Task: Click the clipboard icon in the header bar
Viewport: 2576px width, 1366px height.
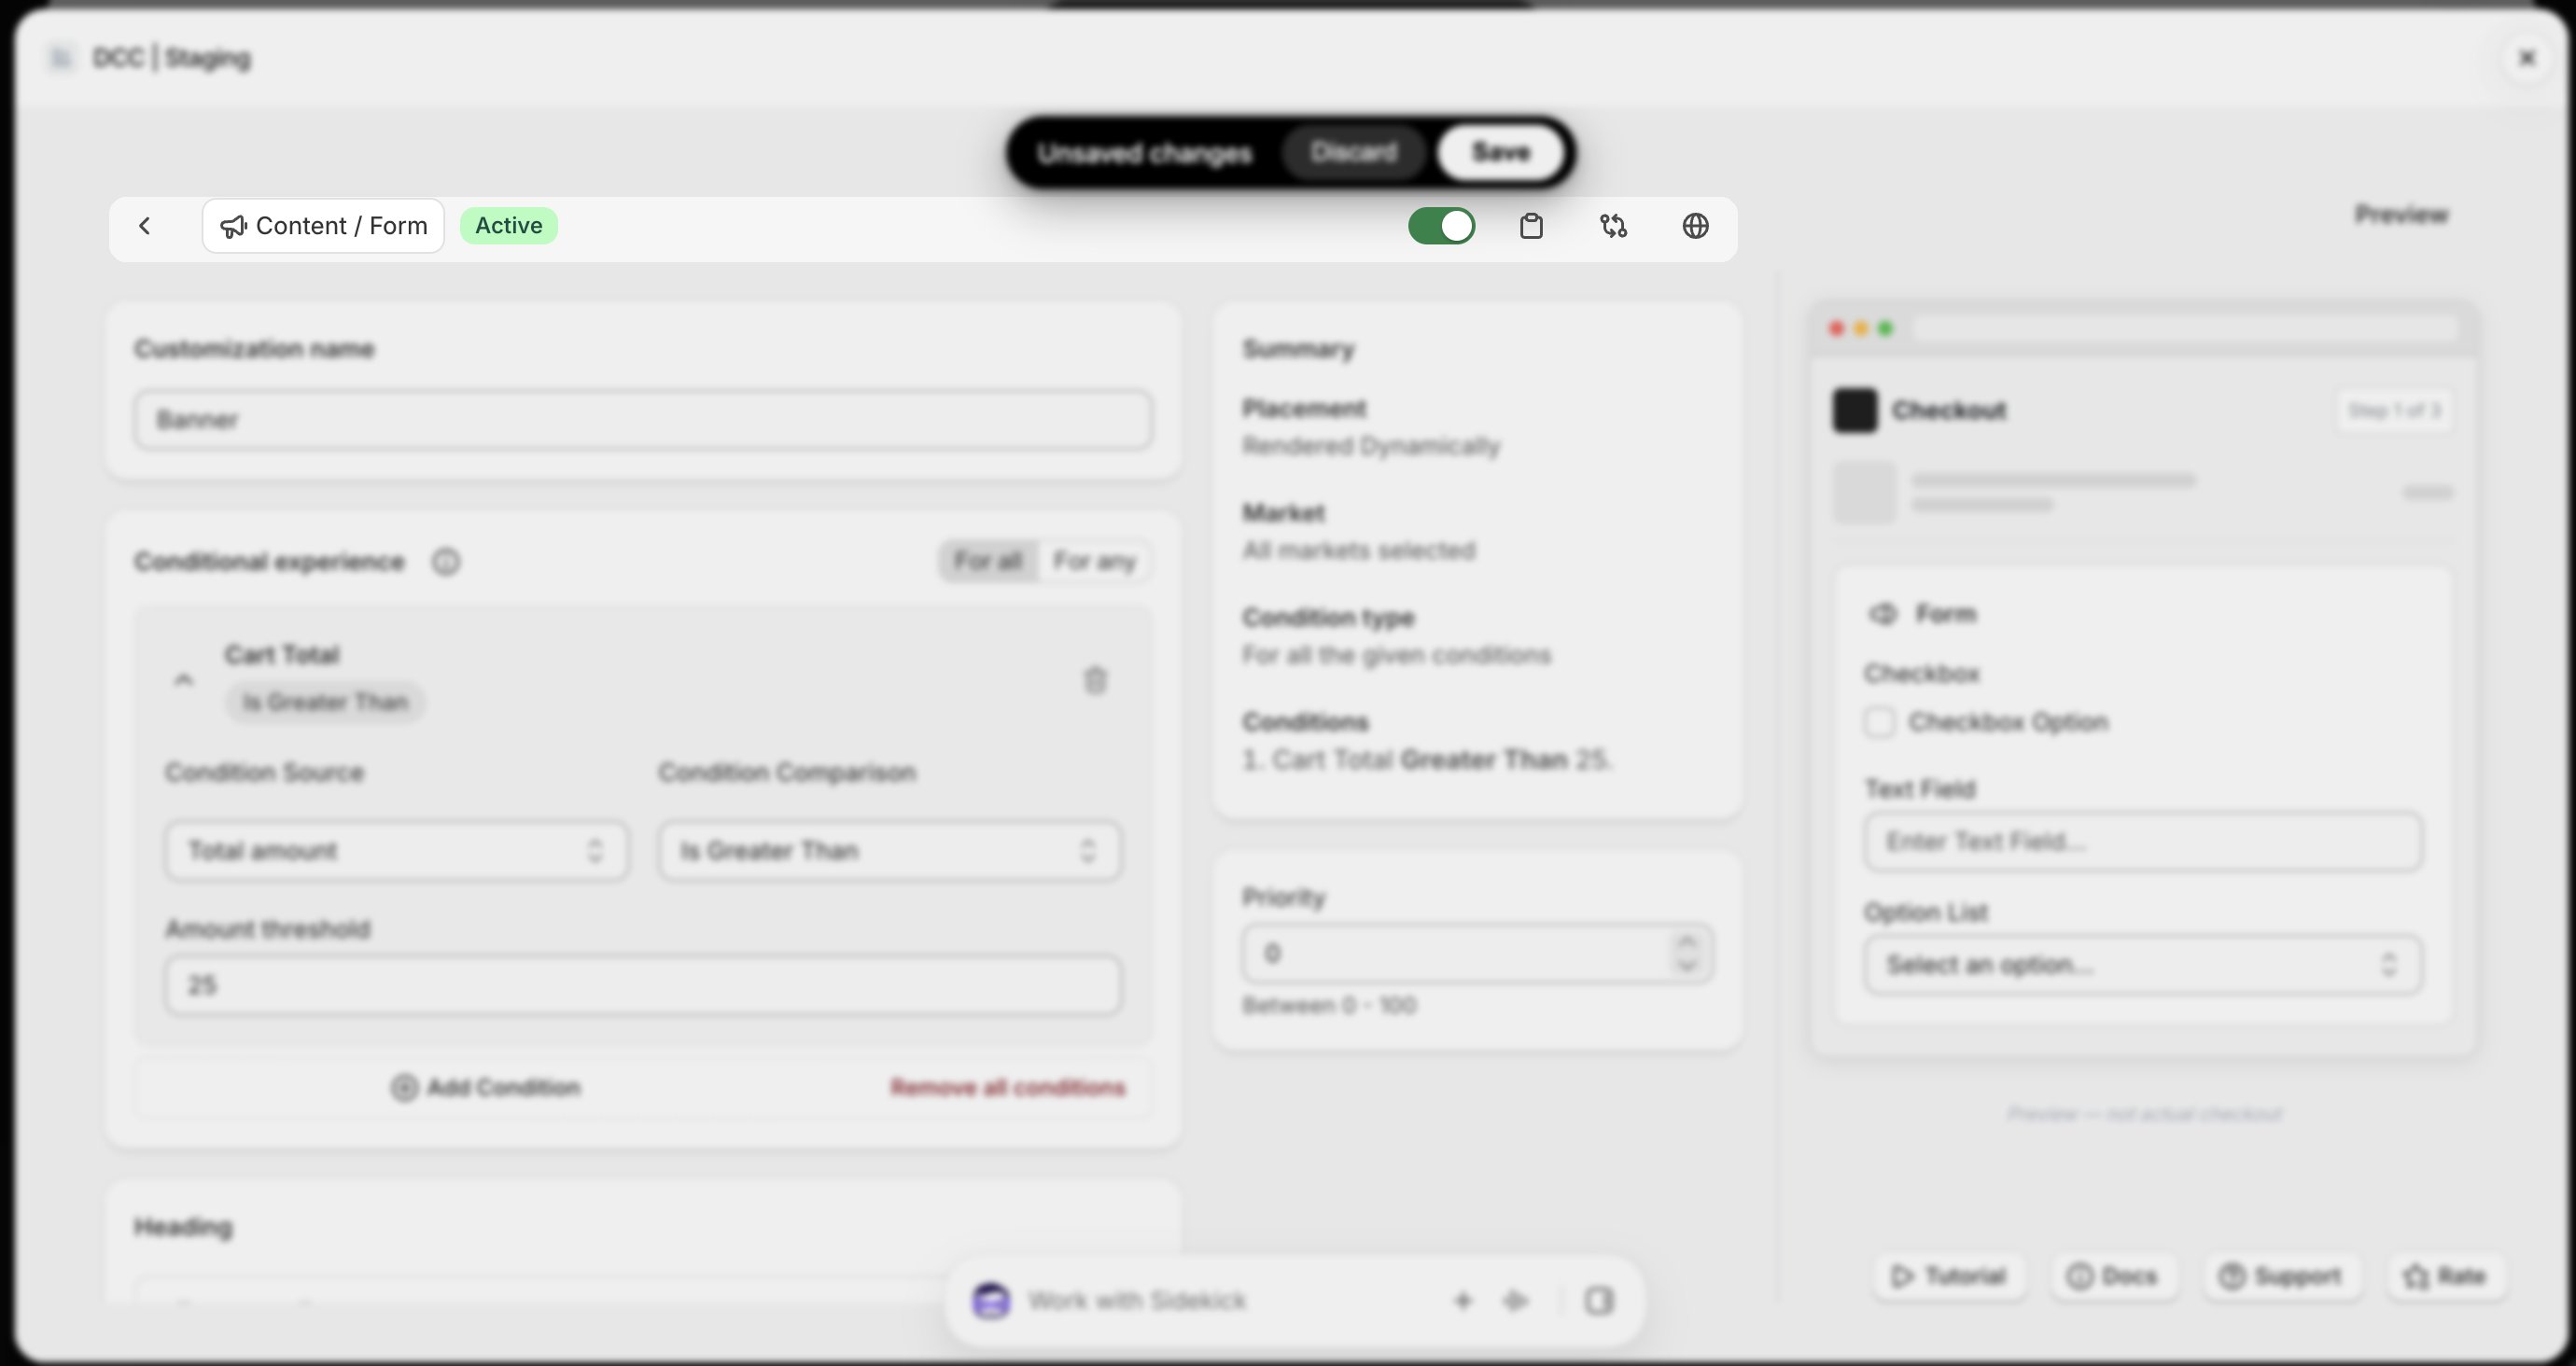Action: point(1531,226)
